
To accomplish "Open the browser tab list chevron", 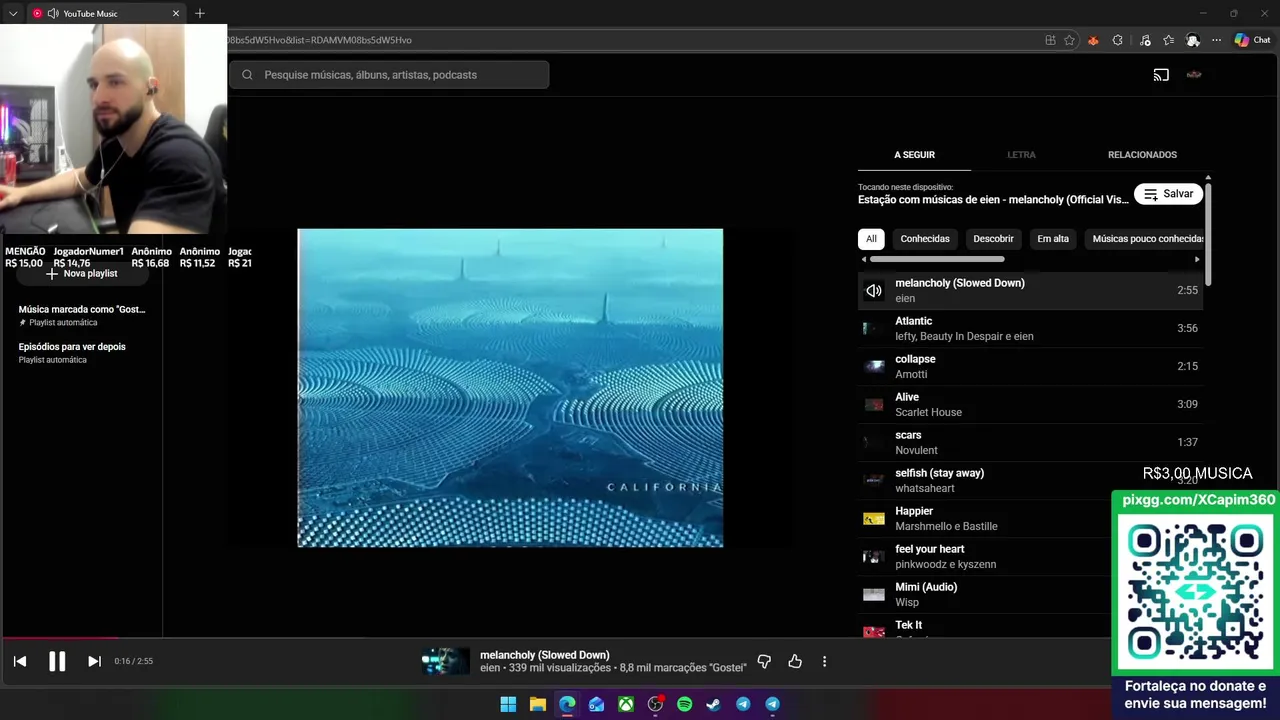I will [13, 14].
